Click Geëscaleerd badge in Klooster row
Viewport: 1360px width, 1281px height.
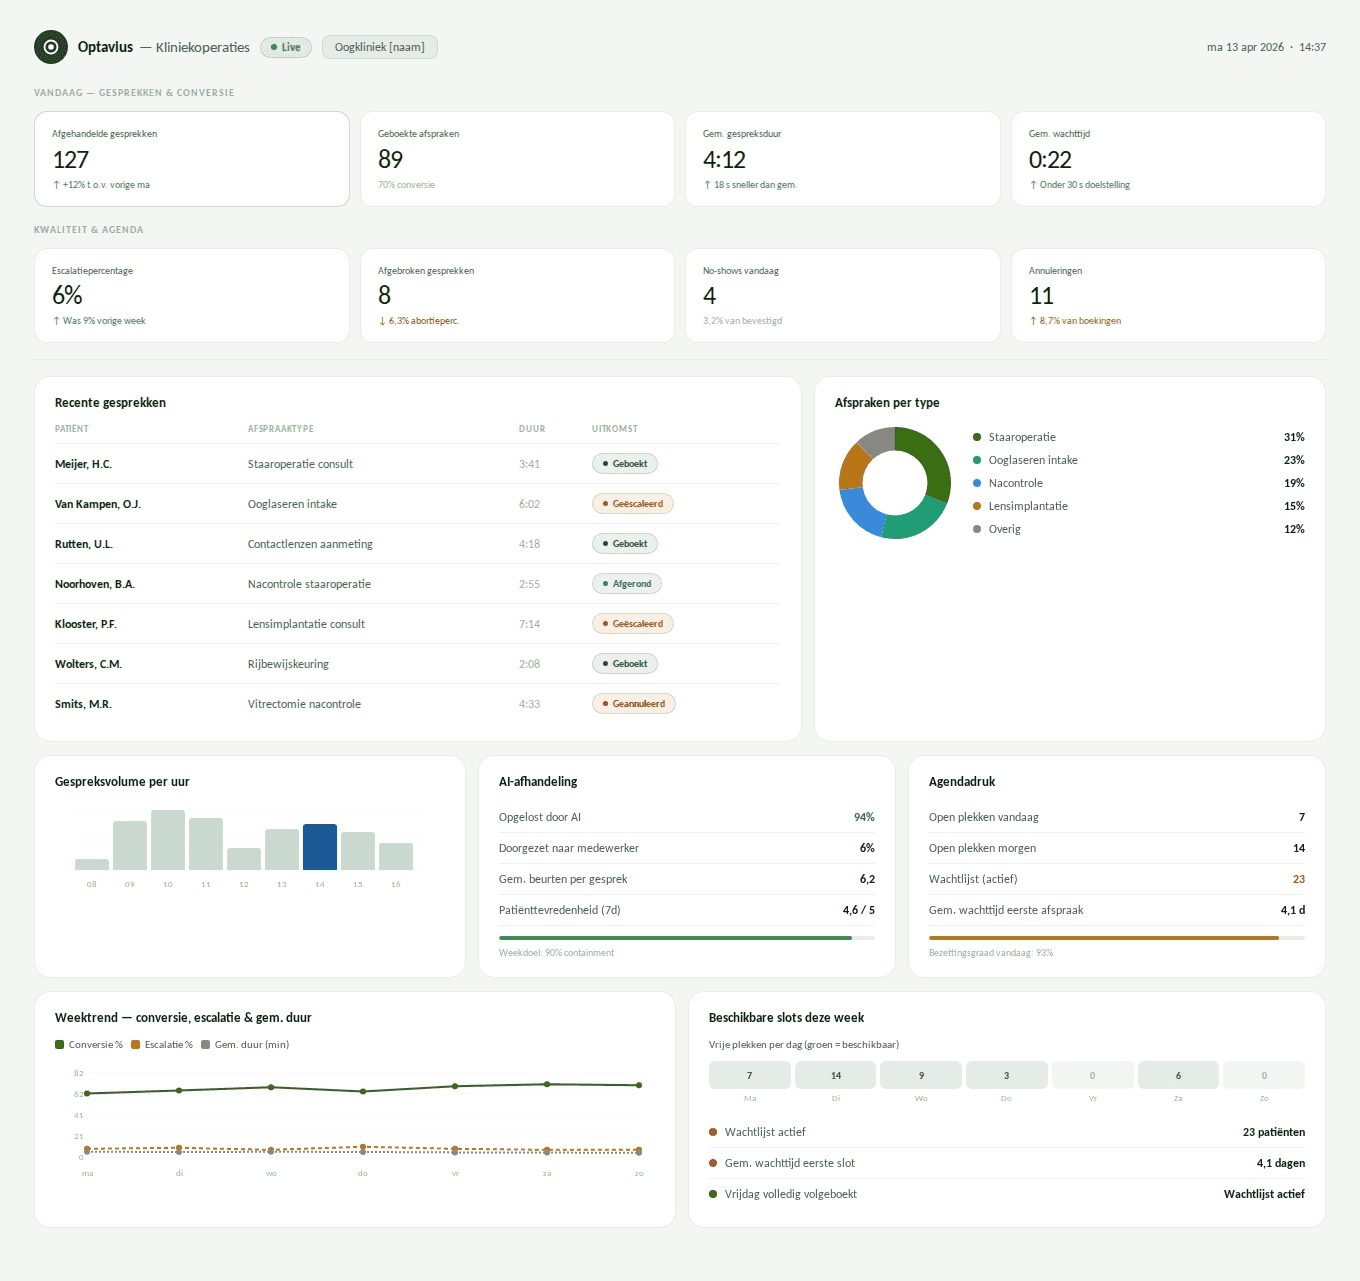633,624
